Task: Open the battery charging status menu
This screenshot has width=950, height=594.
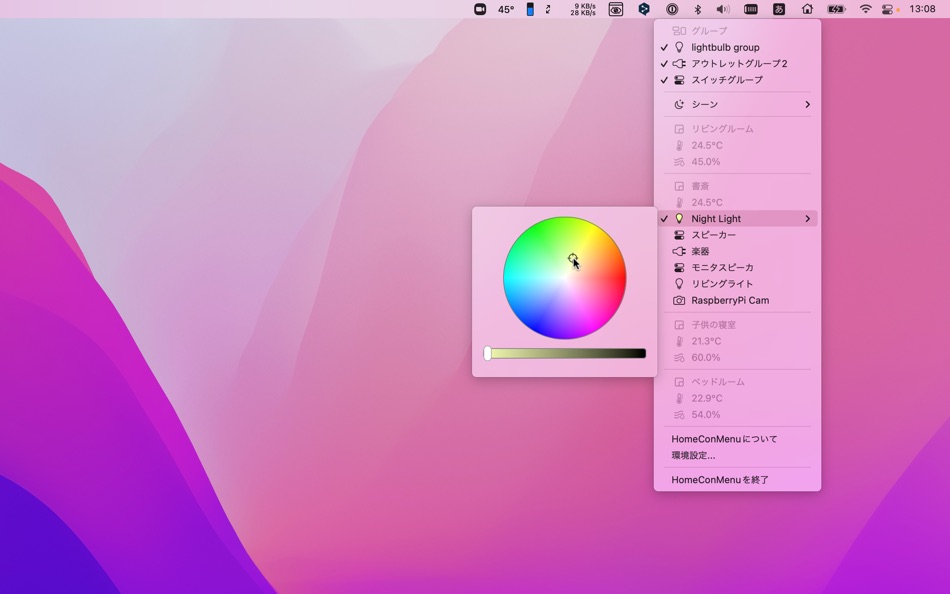Action: (836, 9)
